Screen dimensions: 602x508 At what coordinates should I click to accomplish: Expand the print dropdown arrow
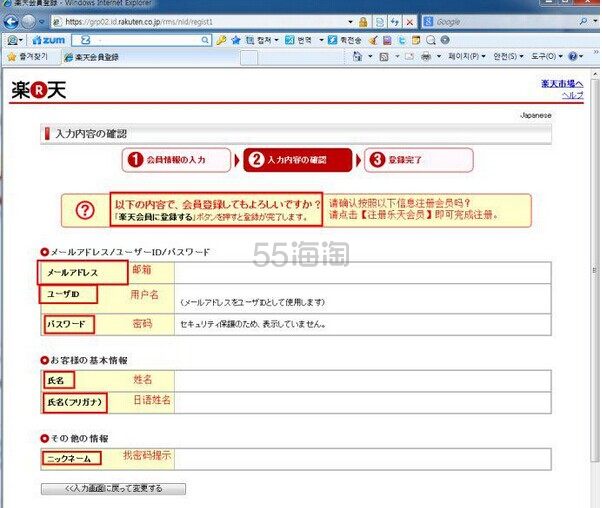click(x=439, y=57)
